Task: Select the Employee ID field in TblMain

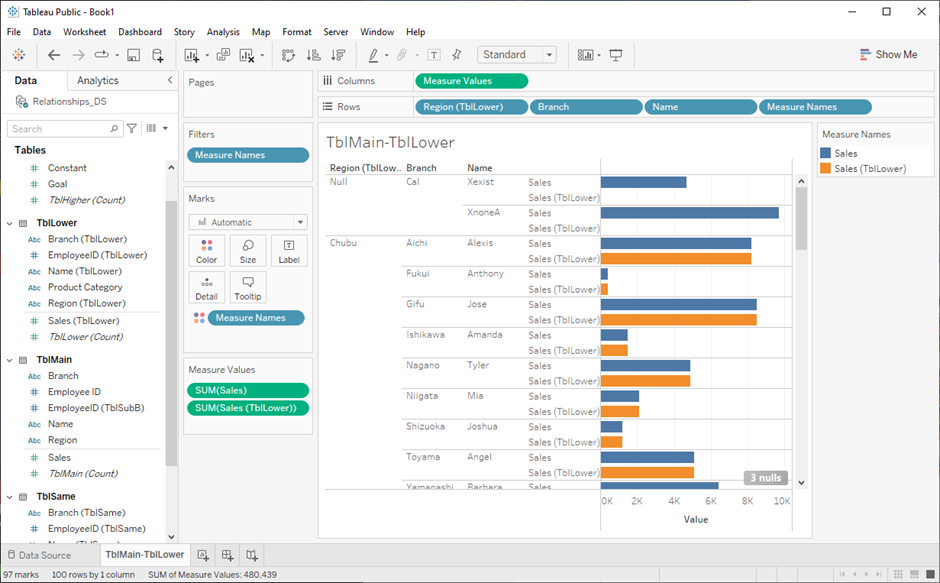Action: [74, 392]
